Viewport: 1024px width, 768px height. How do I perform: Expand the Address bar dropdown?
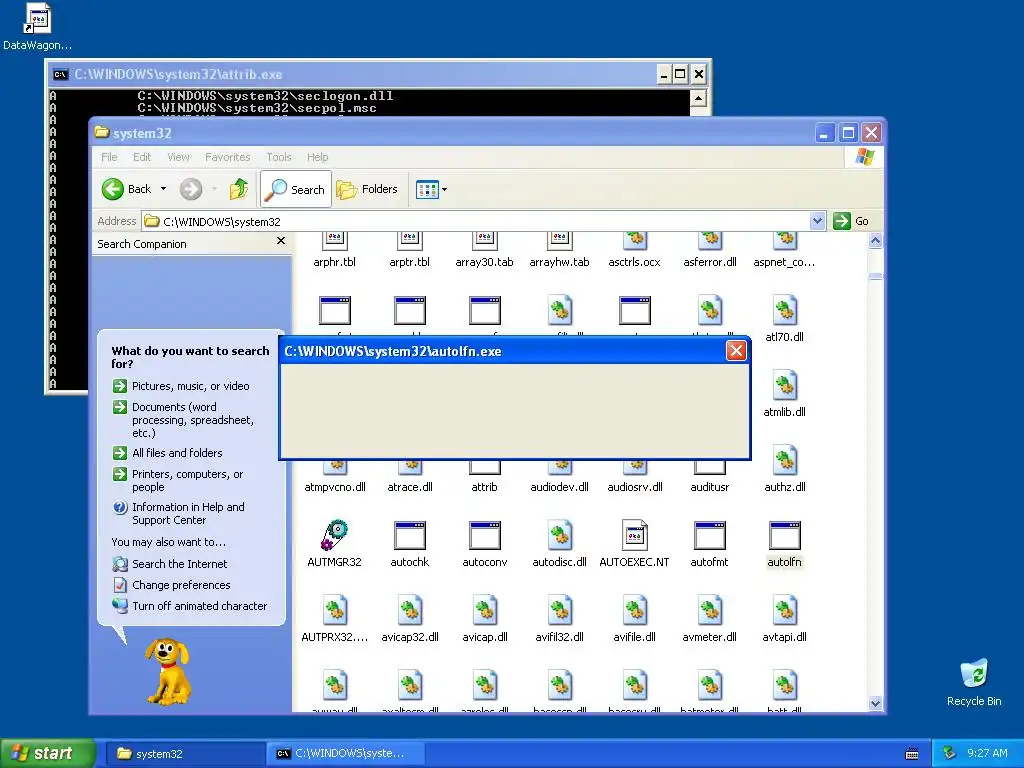coord(817,221)
